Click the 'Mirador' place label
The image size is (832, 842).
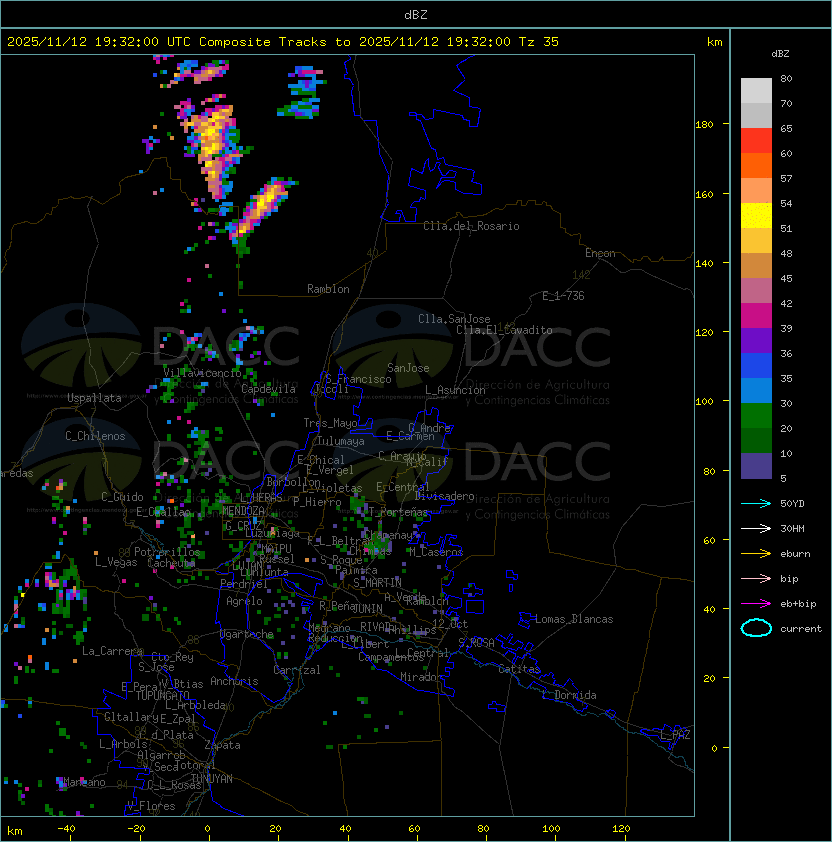point(421,677)
